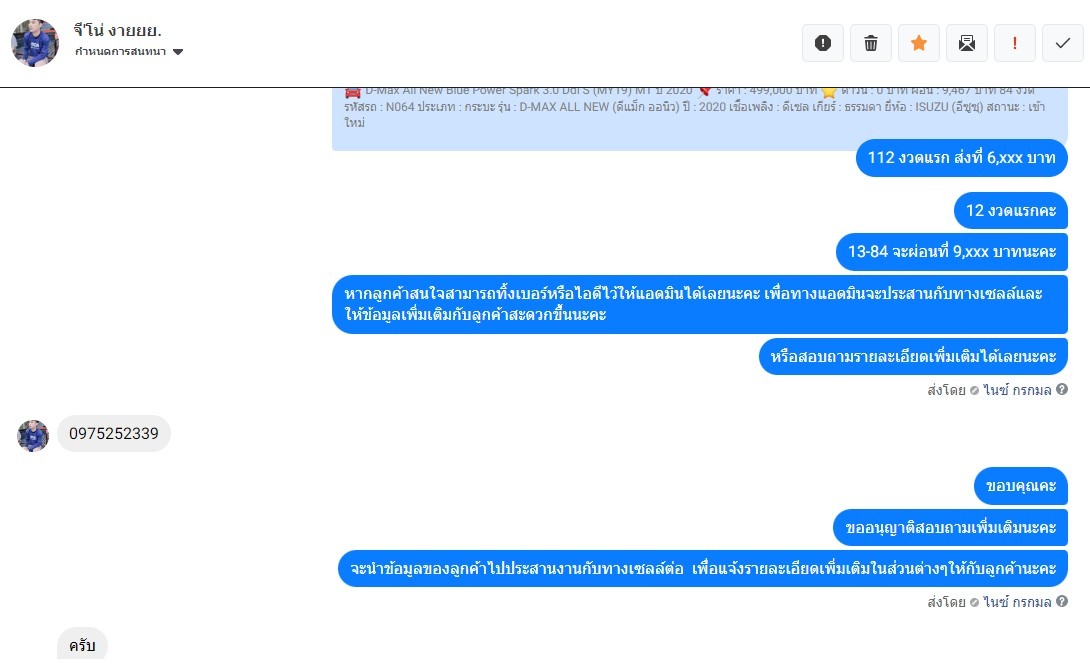Image resolution: width=1090 pixels, height=664 pixels.
Task: Click the 12 งวดแรกคะ message bubble
Action: point(1011,211)
